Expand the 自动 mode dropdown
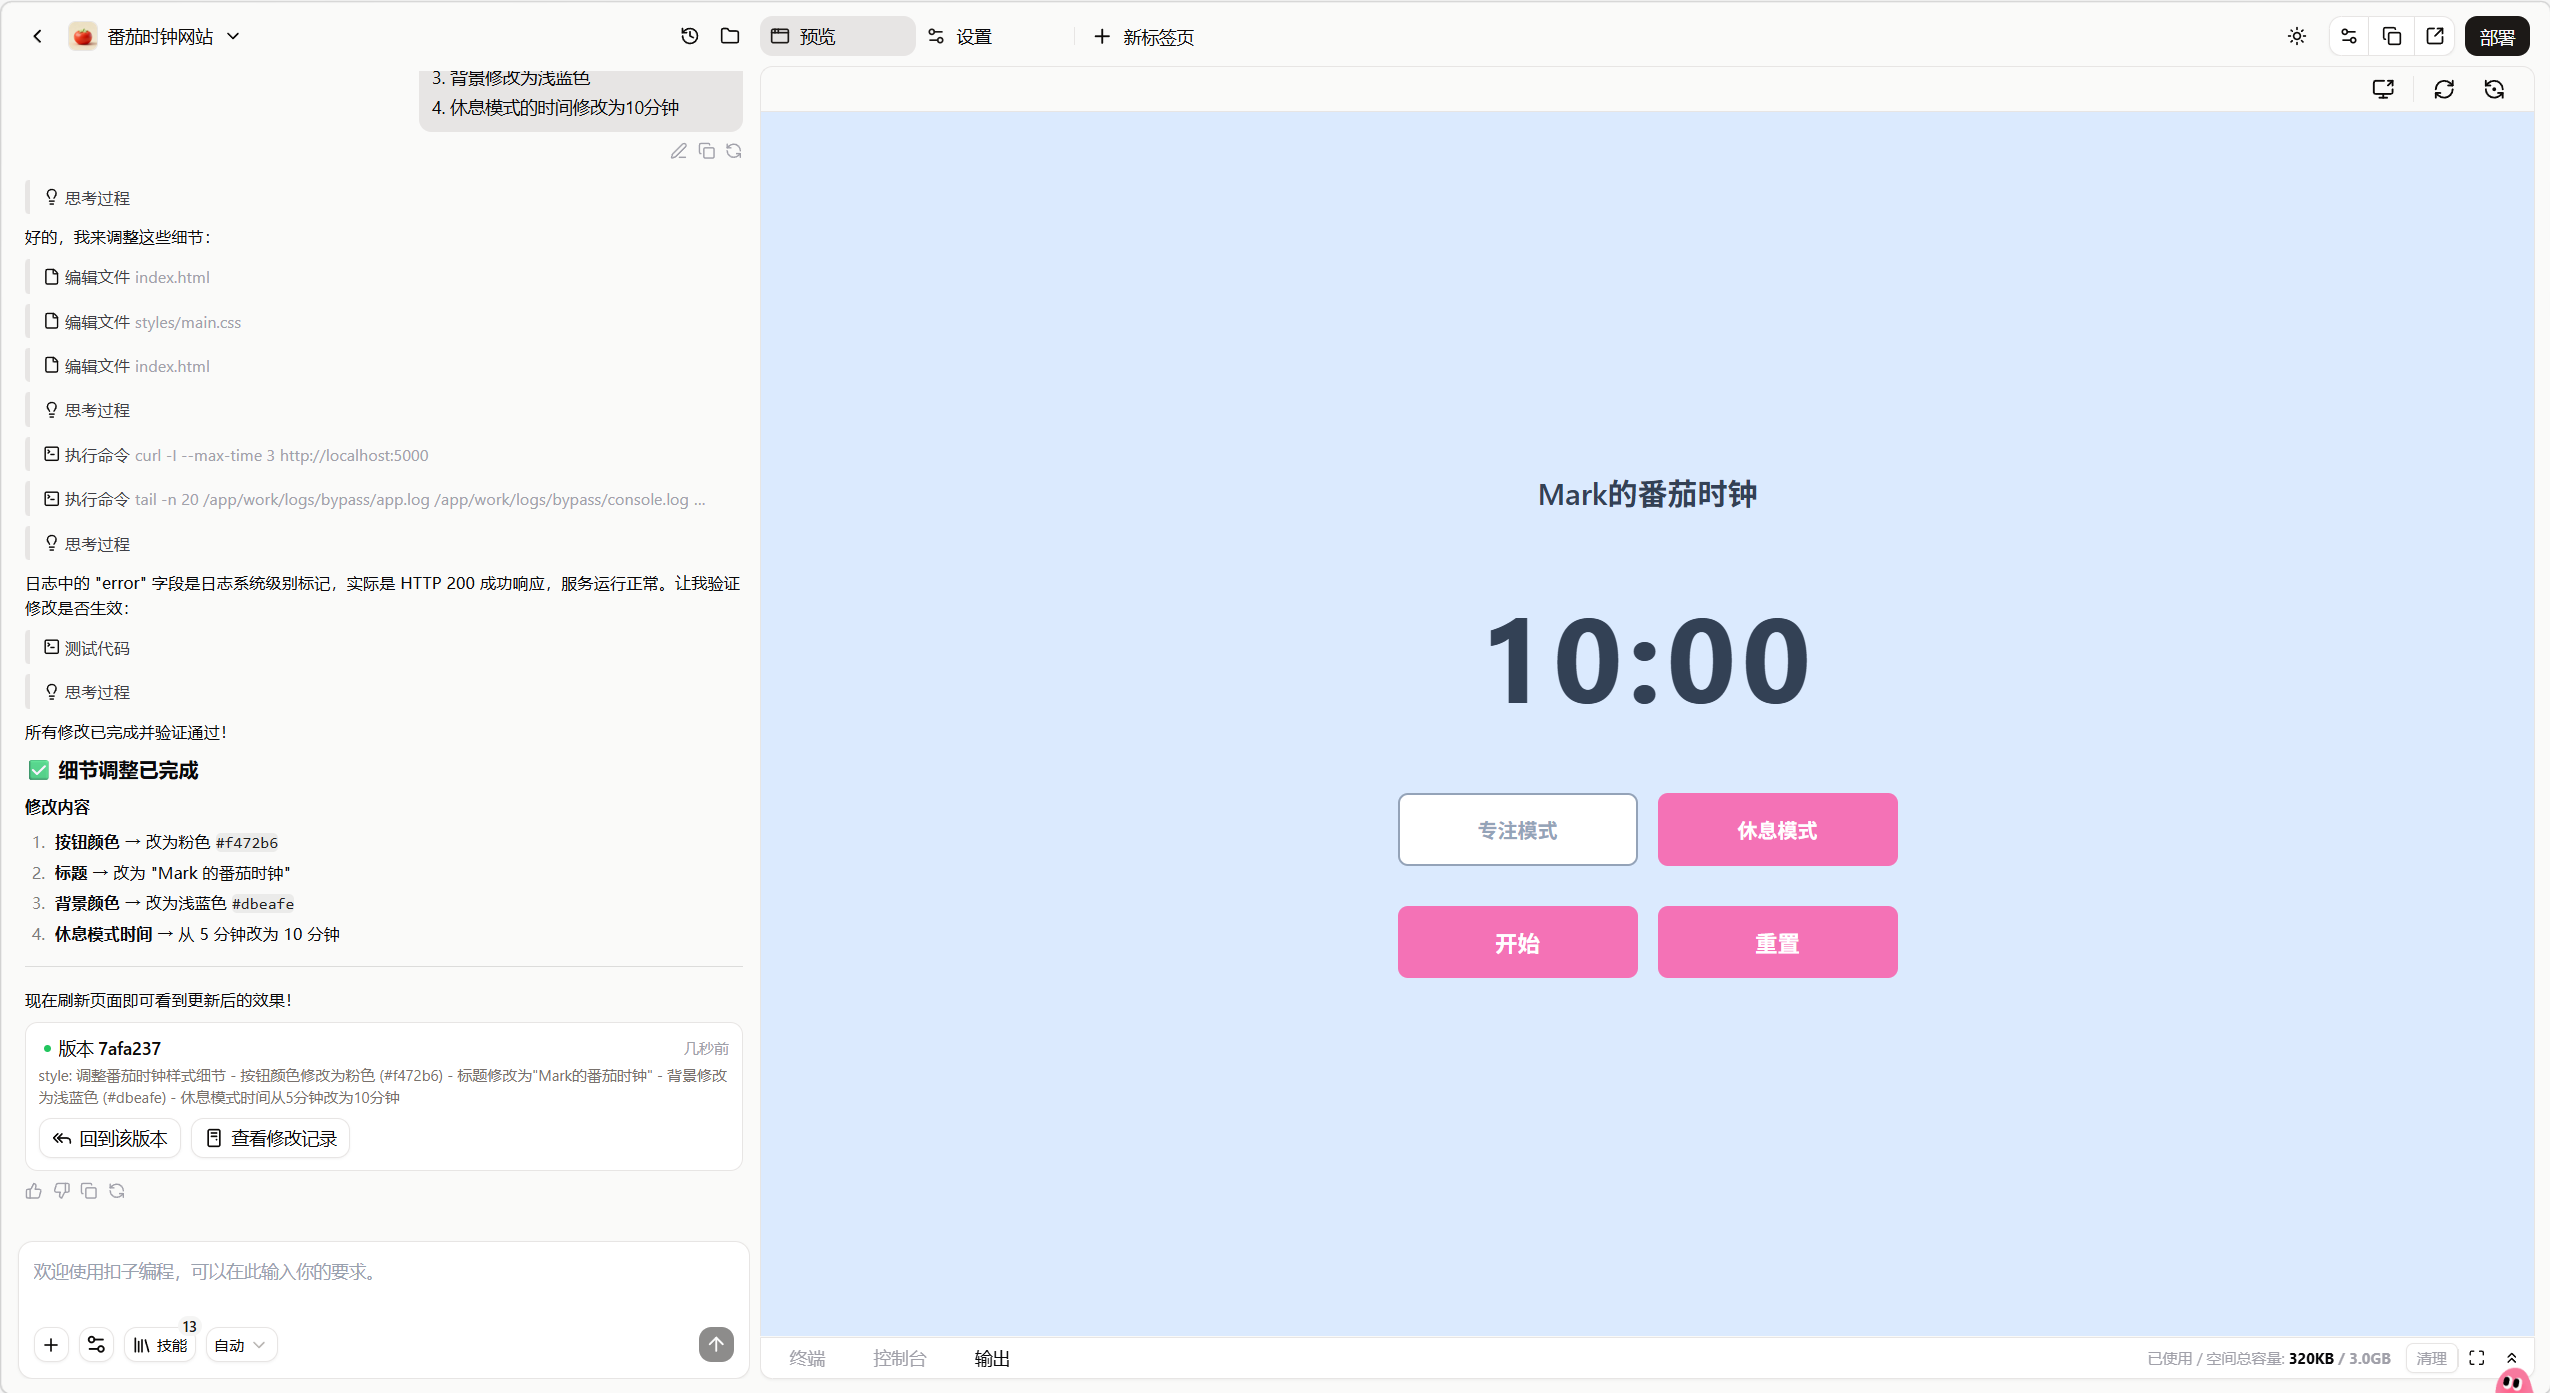 240,1345
